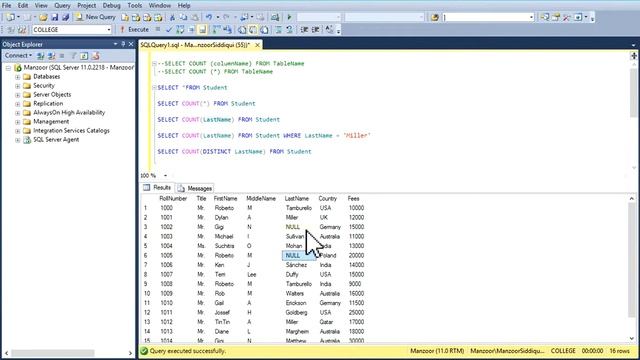Click the Save disk icon
This screenshot has height=360, width=640.
tap(54, 17)
